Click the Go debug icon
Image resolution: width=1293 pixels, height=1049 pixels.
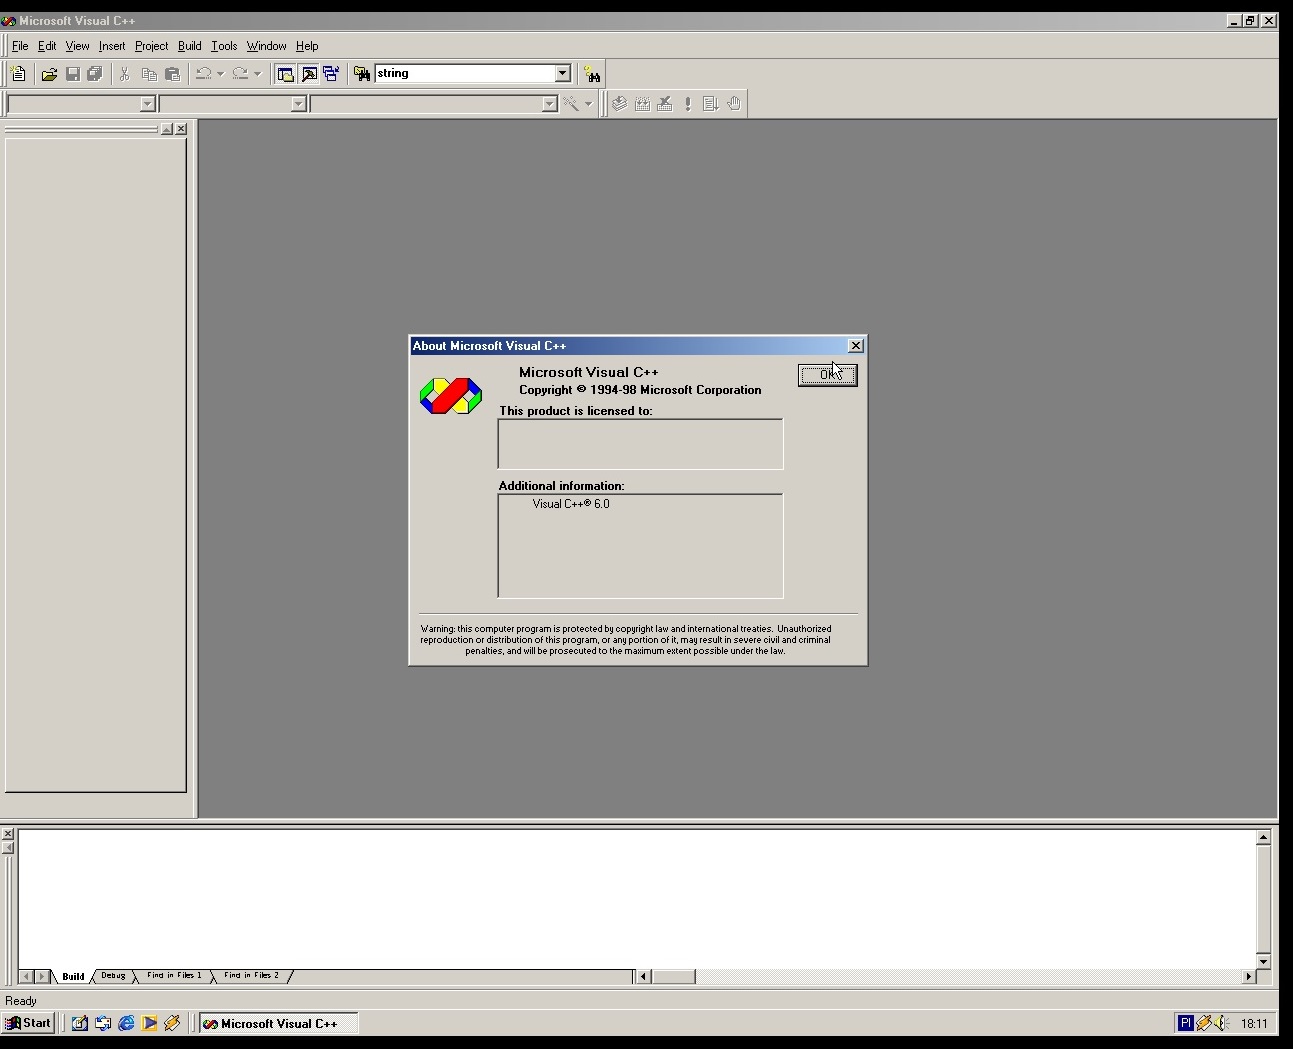click(711, 104)
